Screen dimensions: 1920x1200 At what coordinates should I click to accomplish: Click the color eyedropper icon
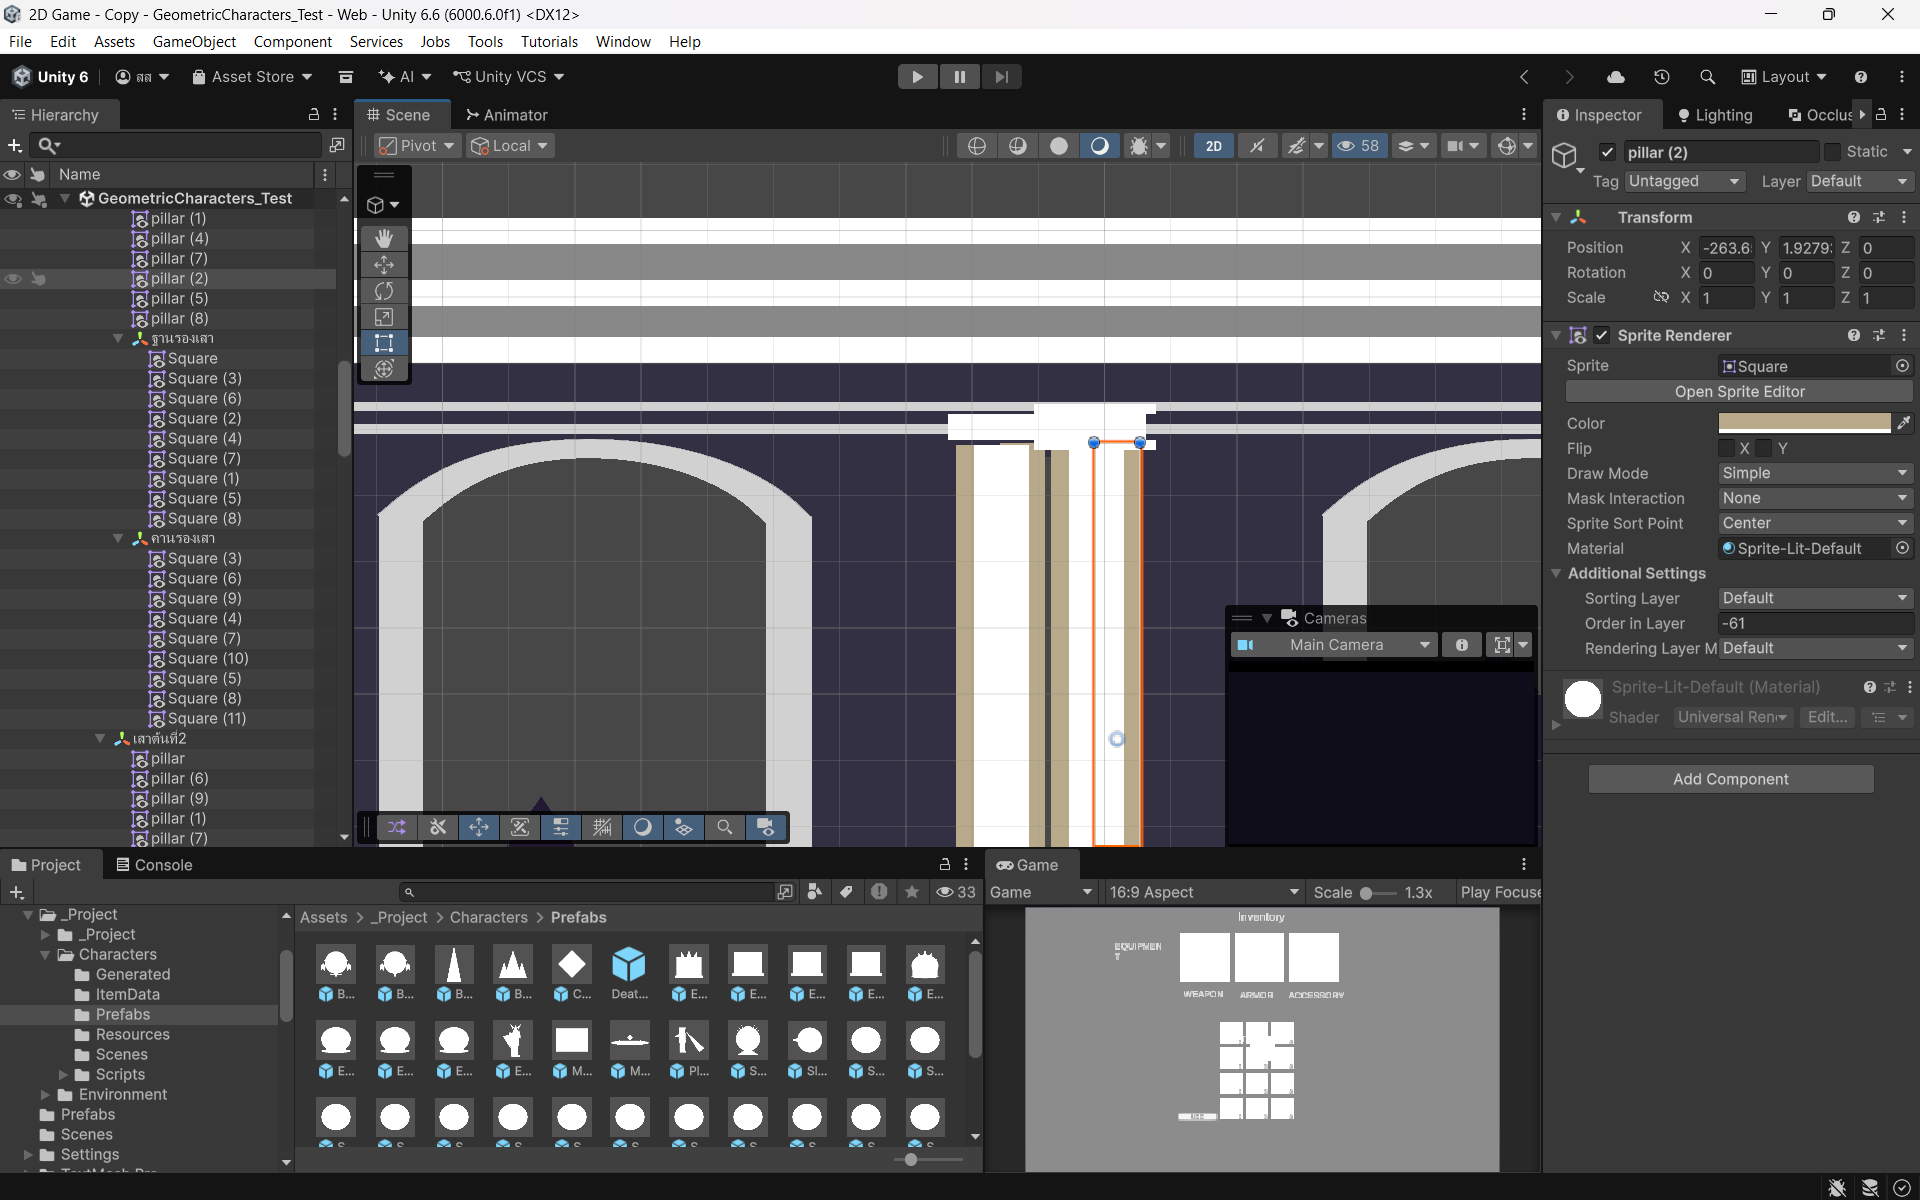point(1903,423)
